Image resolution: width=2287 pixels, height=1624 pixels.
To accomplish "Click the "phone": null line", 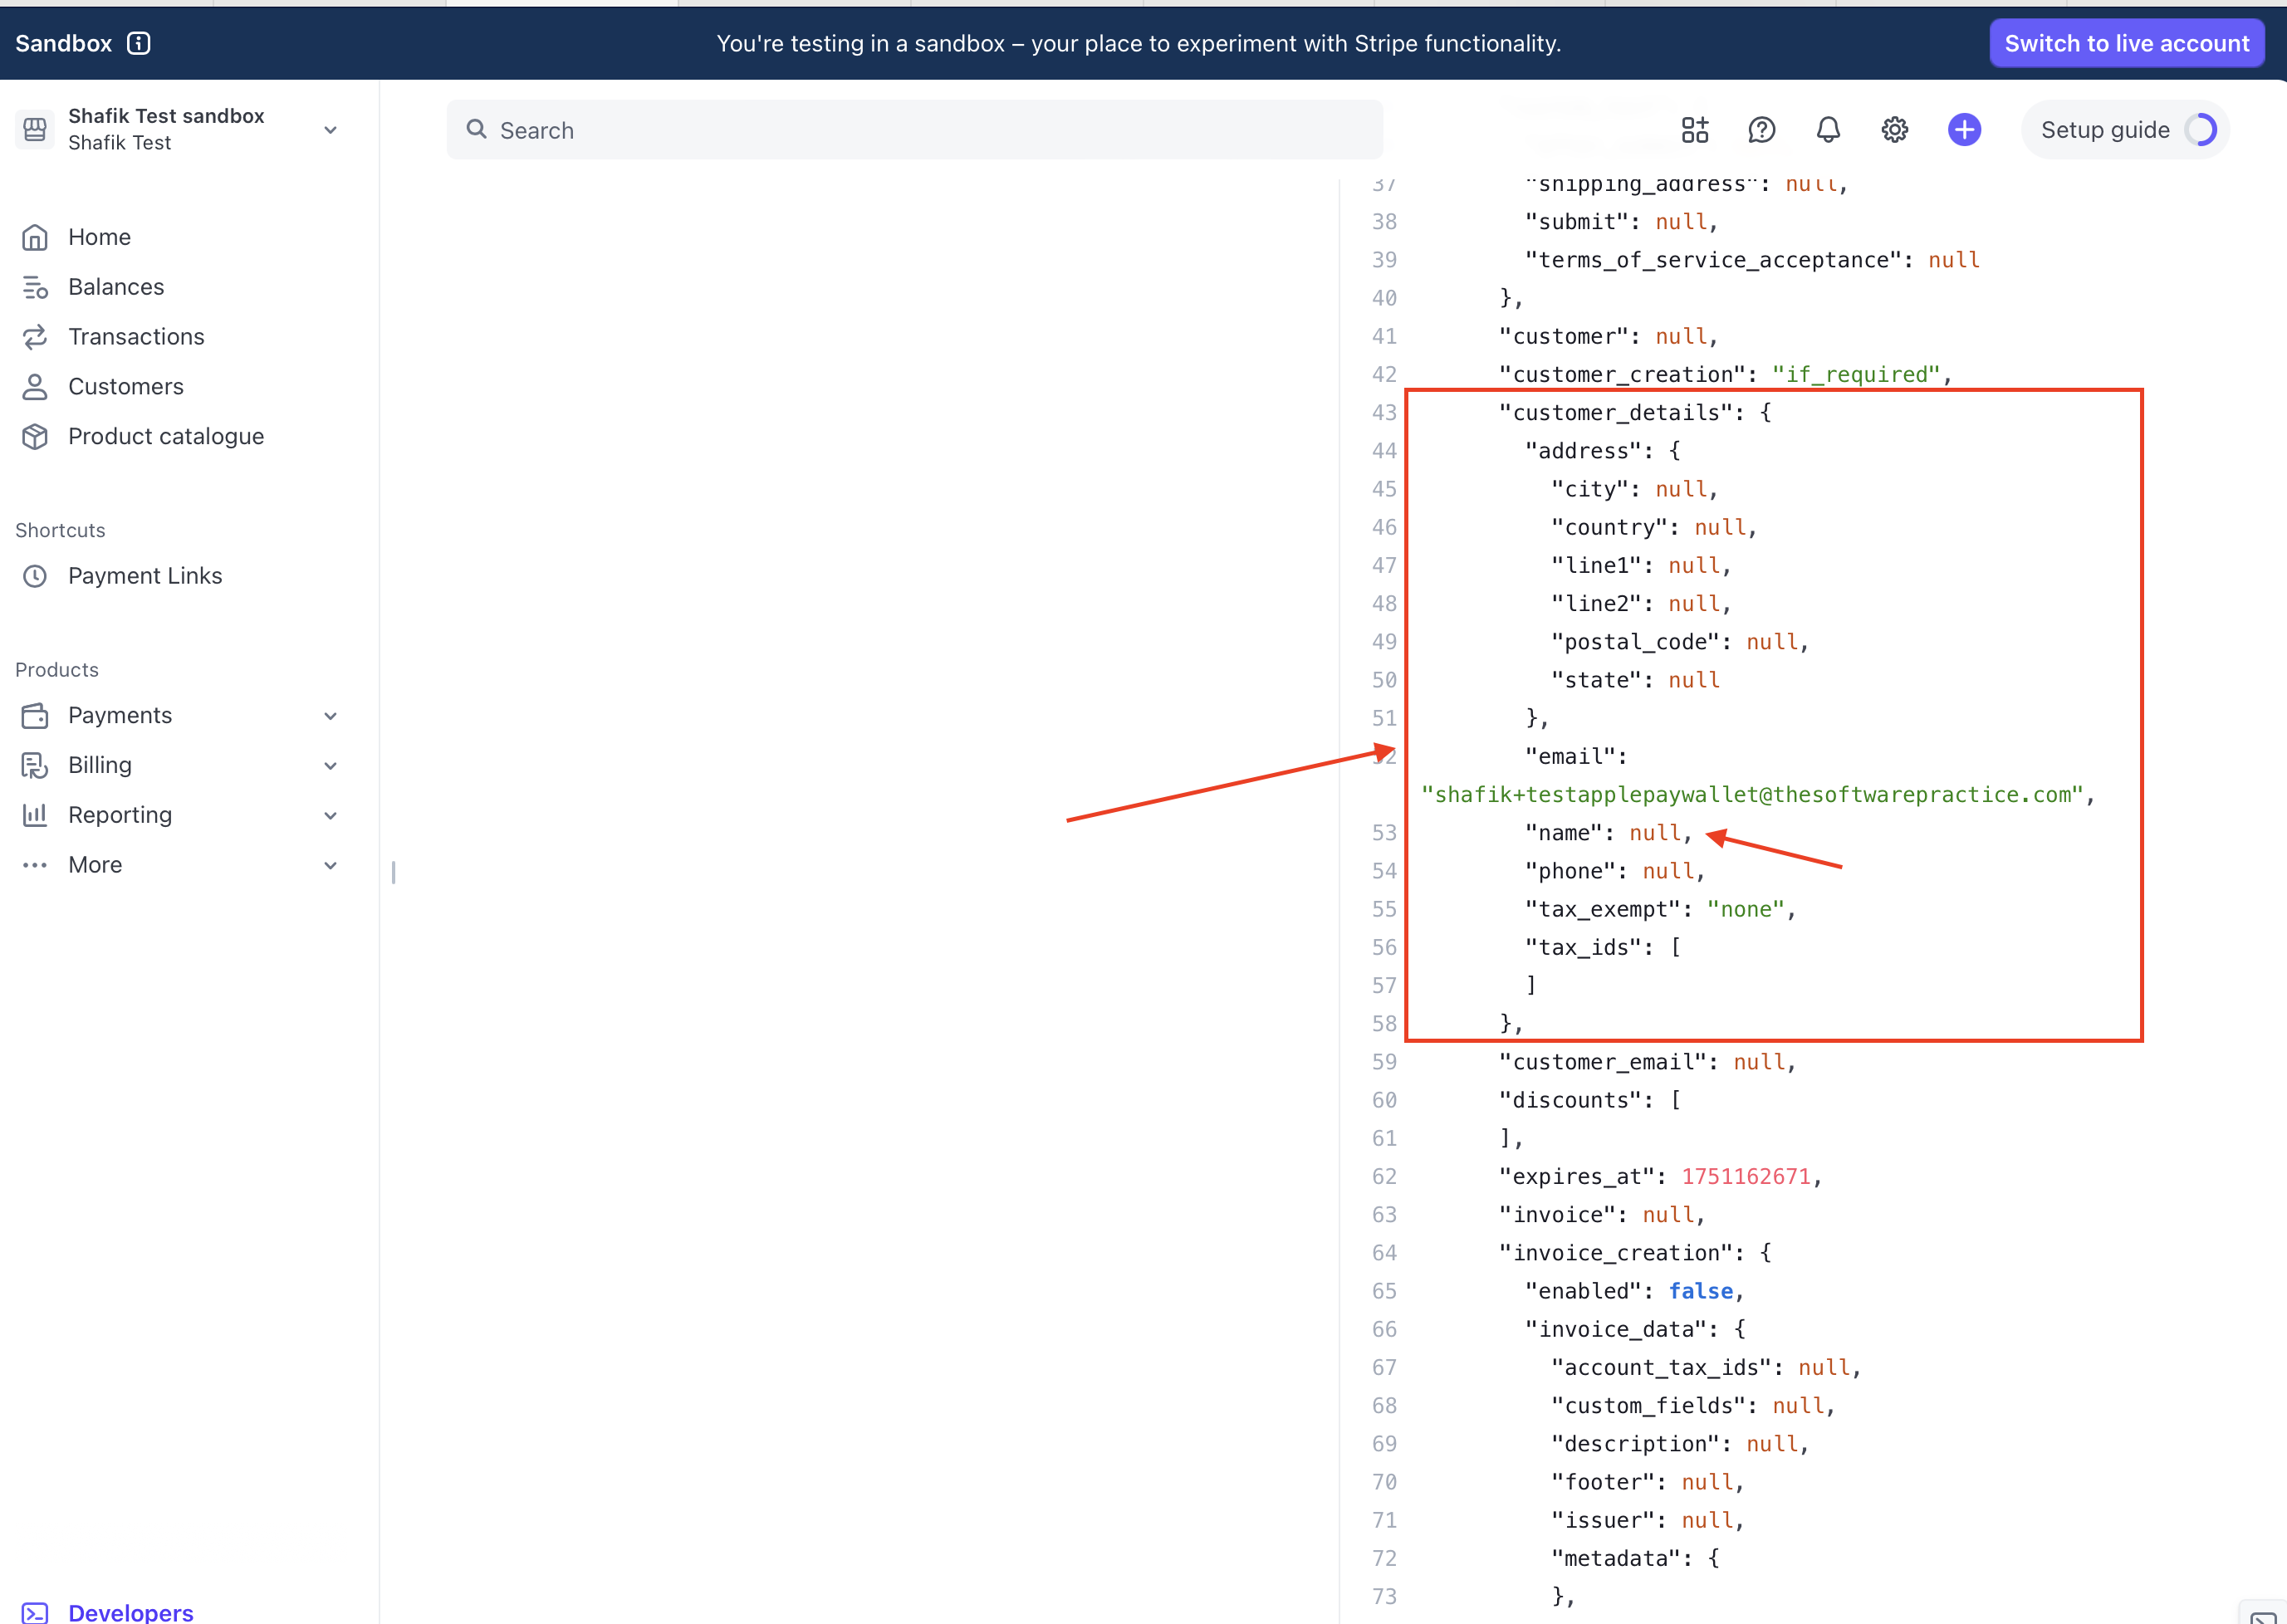I will click(x=1615, y=872).
